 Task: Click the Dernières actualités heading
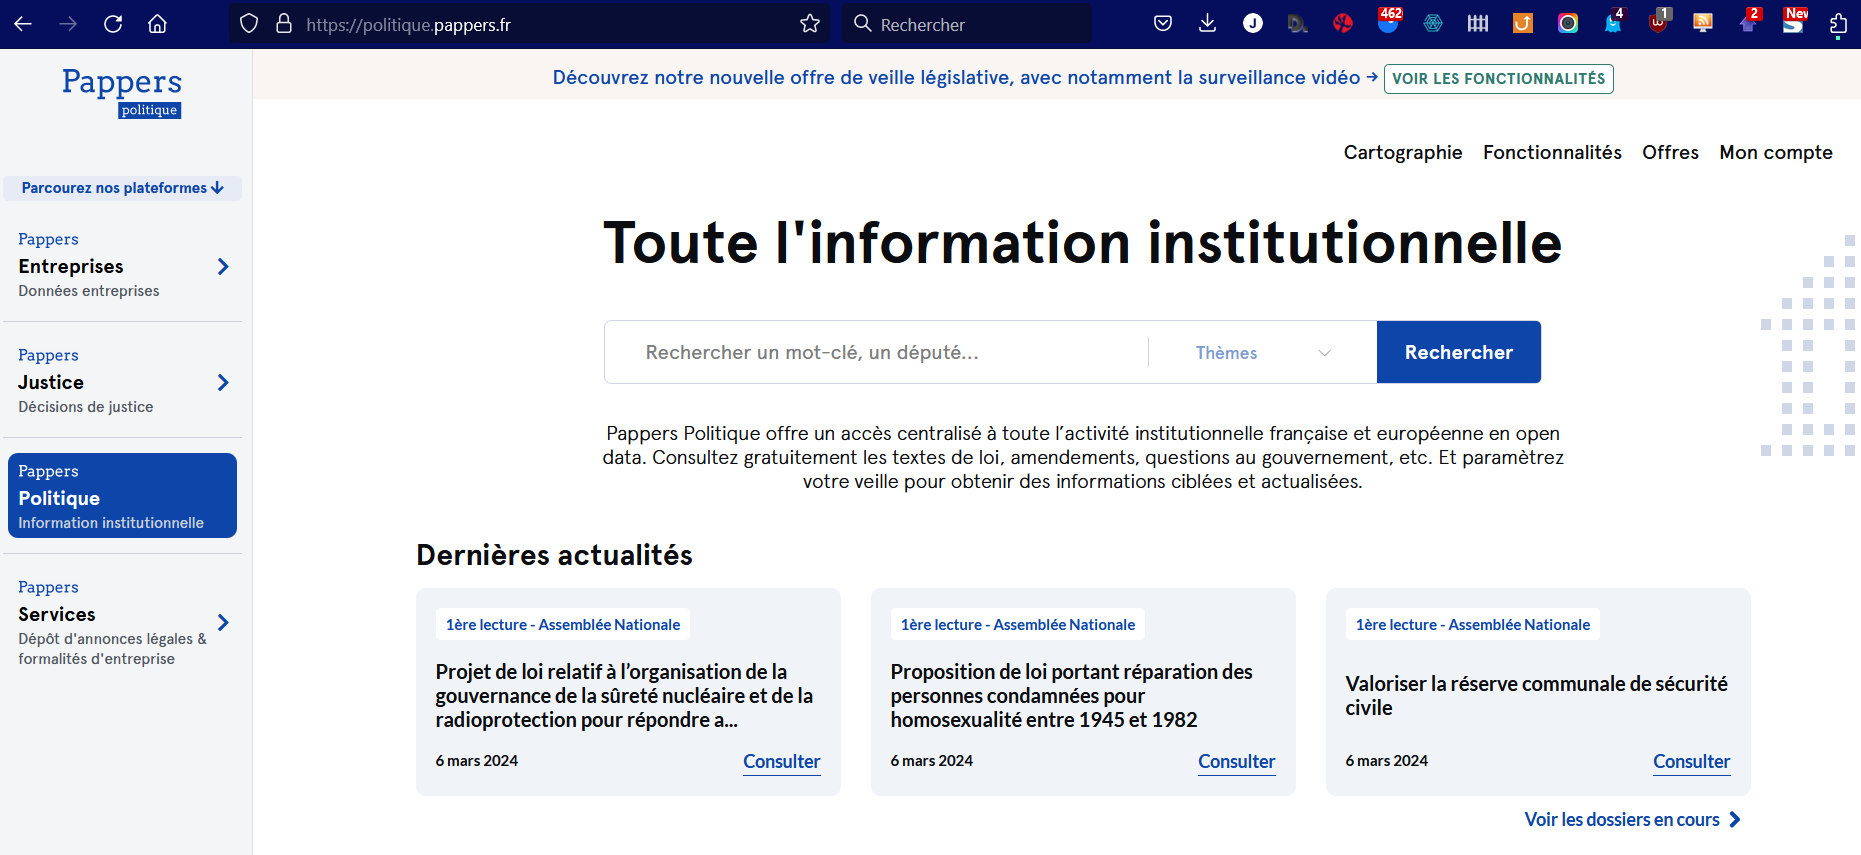tap(554, 555)
